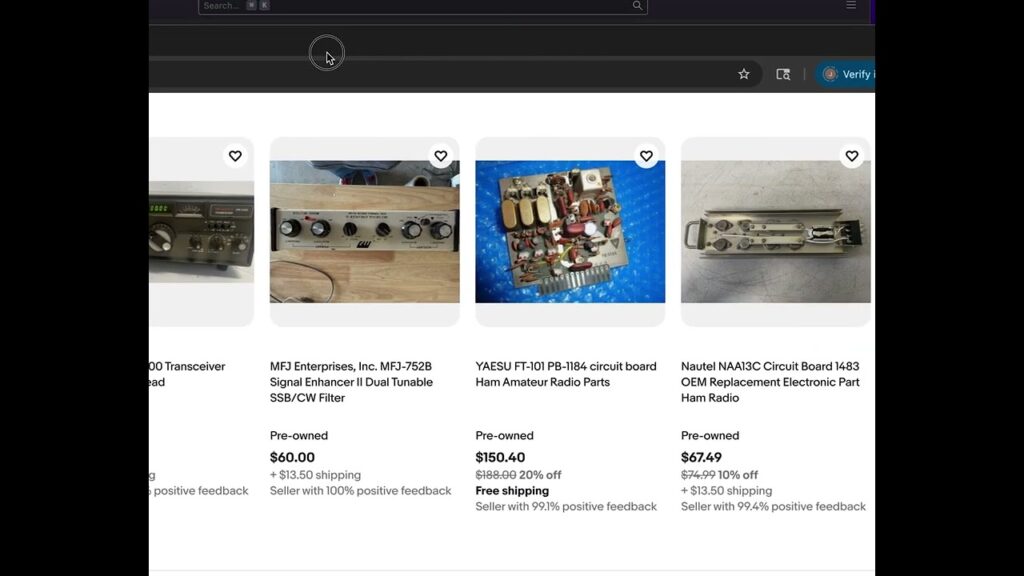Add YAESU FT-101 circuit board to watchlist
Image resolution: width=1024 pixels, height=576 pixels.
[646, 156]
